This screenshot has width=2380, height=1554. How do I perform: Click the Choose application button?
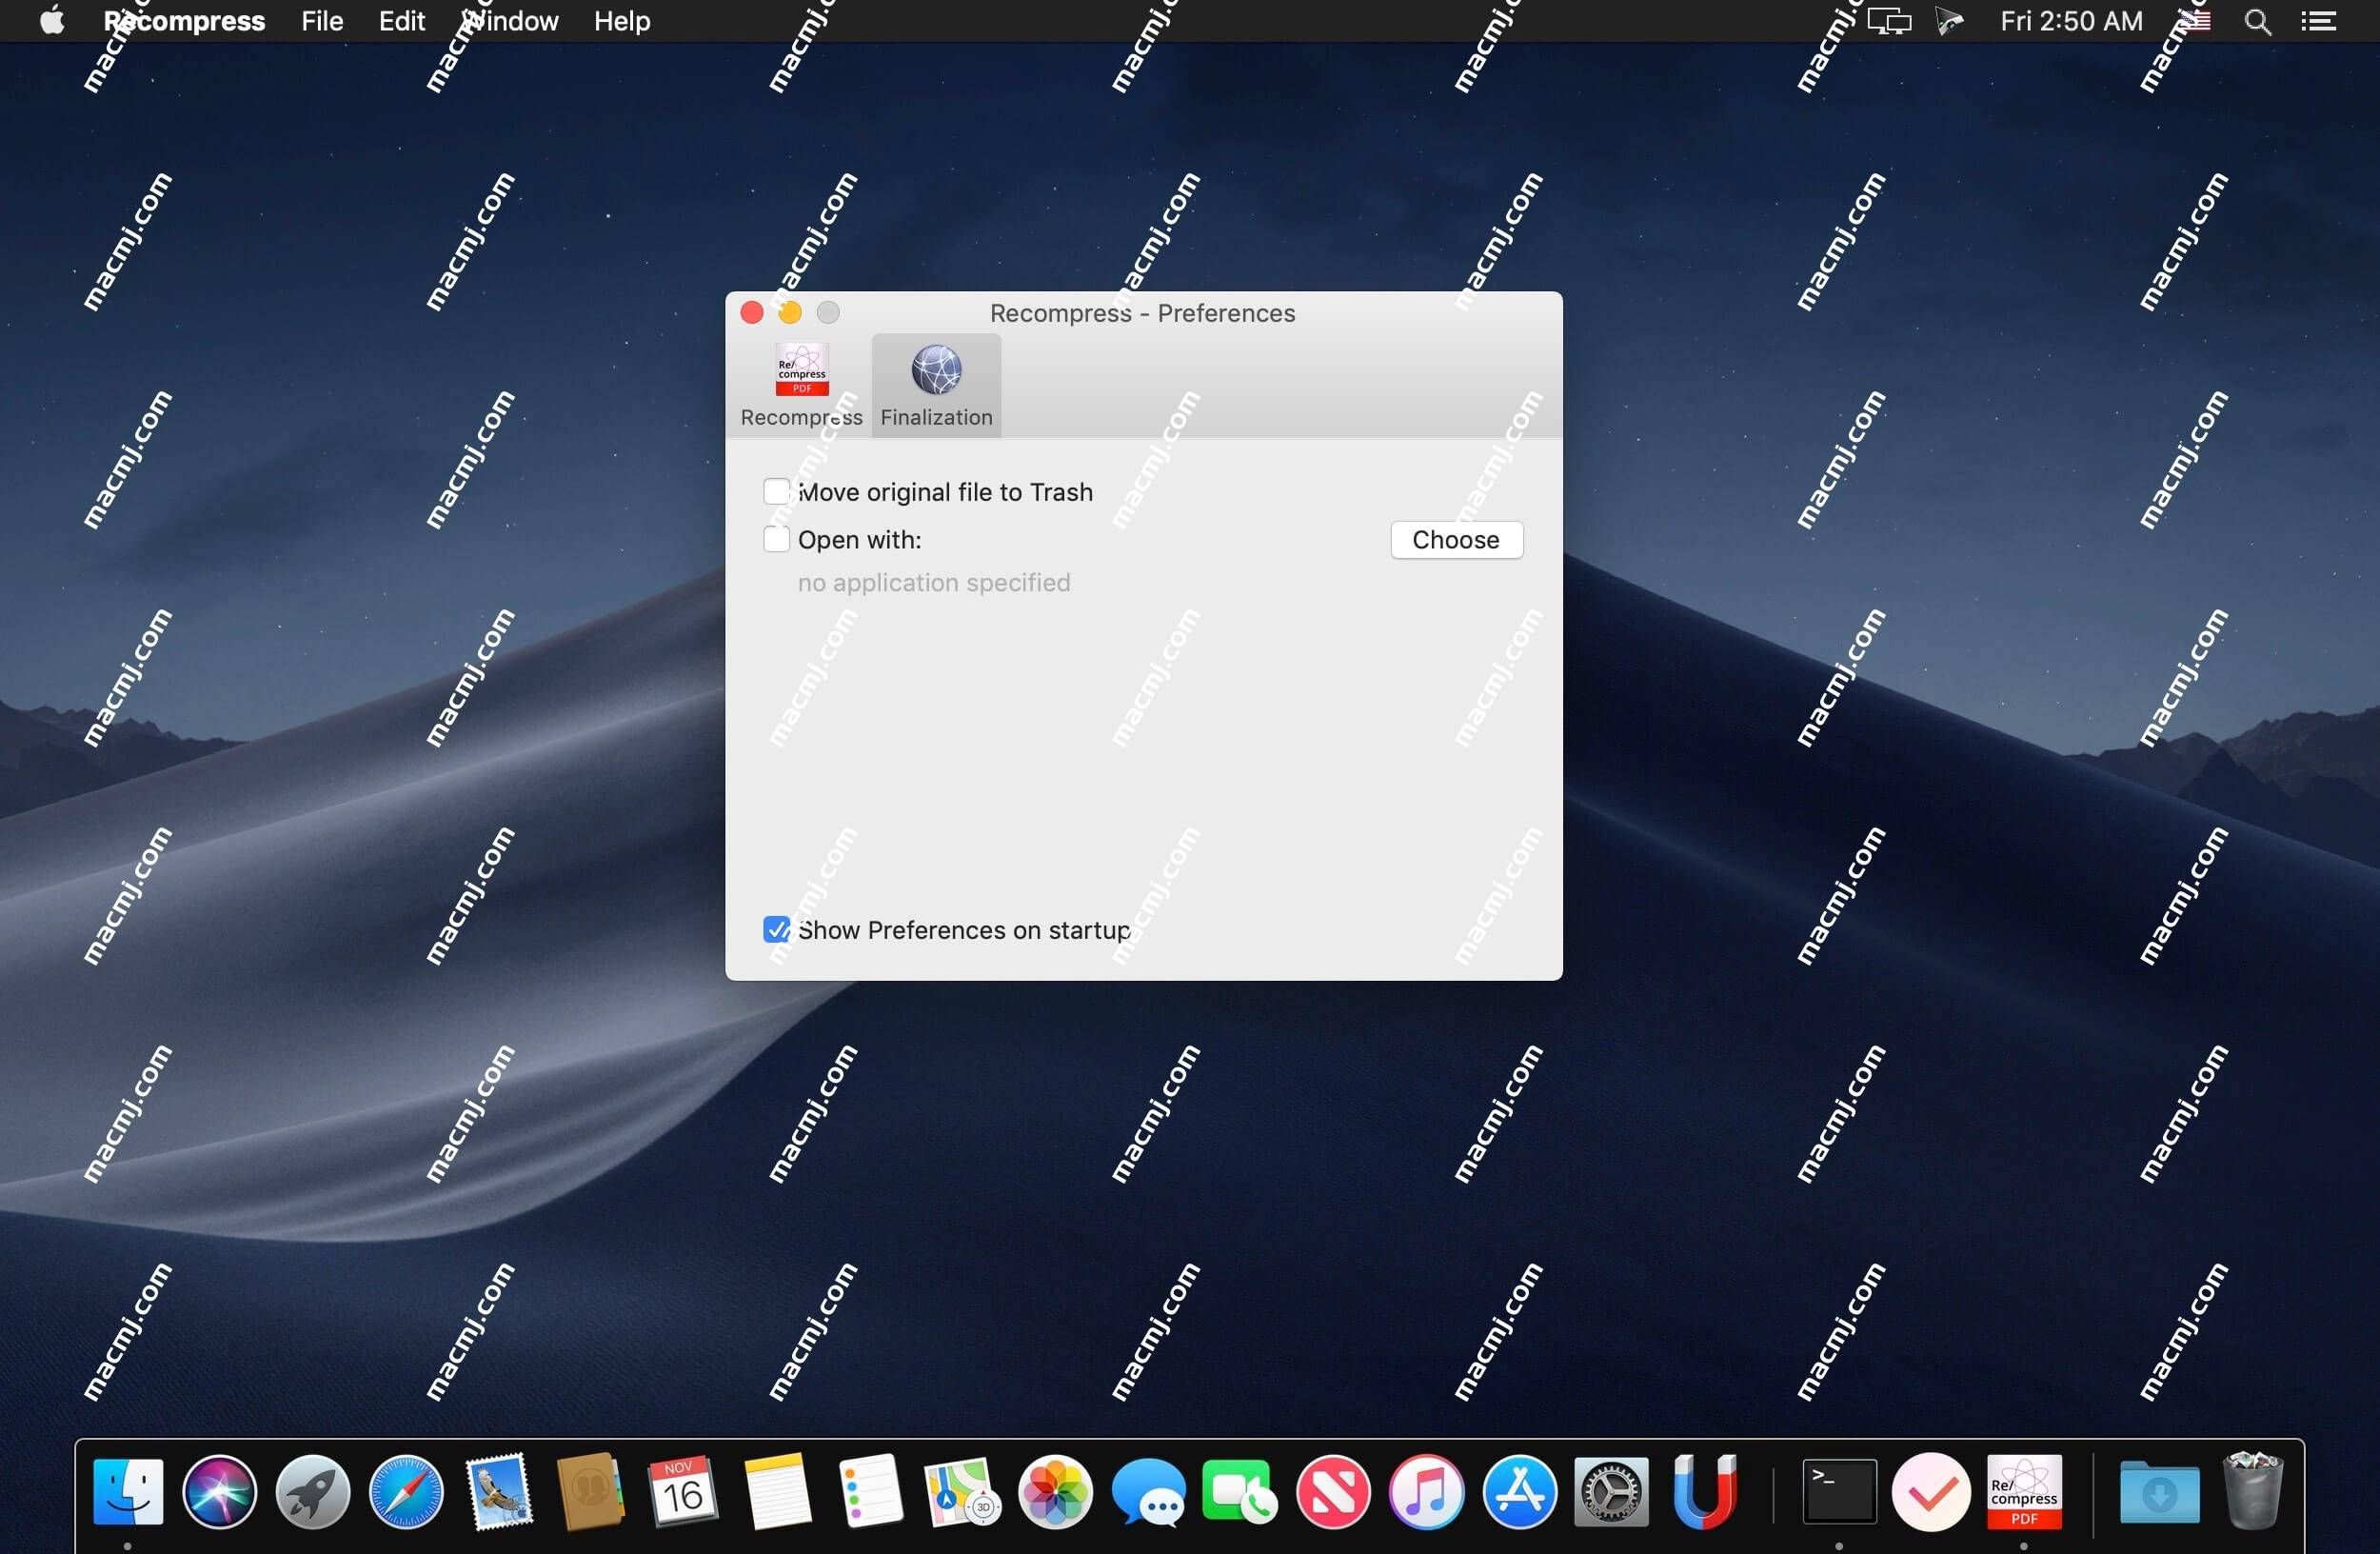coord(1456,539)
